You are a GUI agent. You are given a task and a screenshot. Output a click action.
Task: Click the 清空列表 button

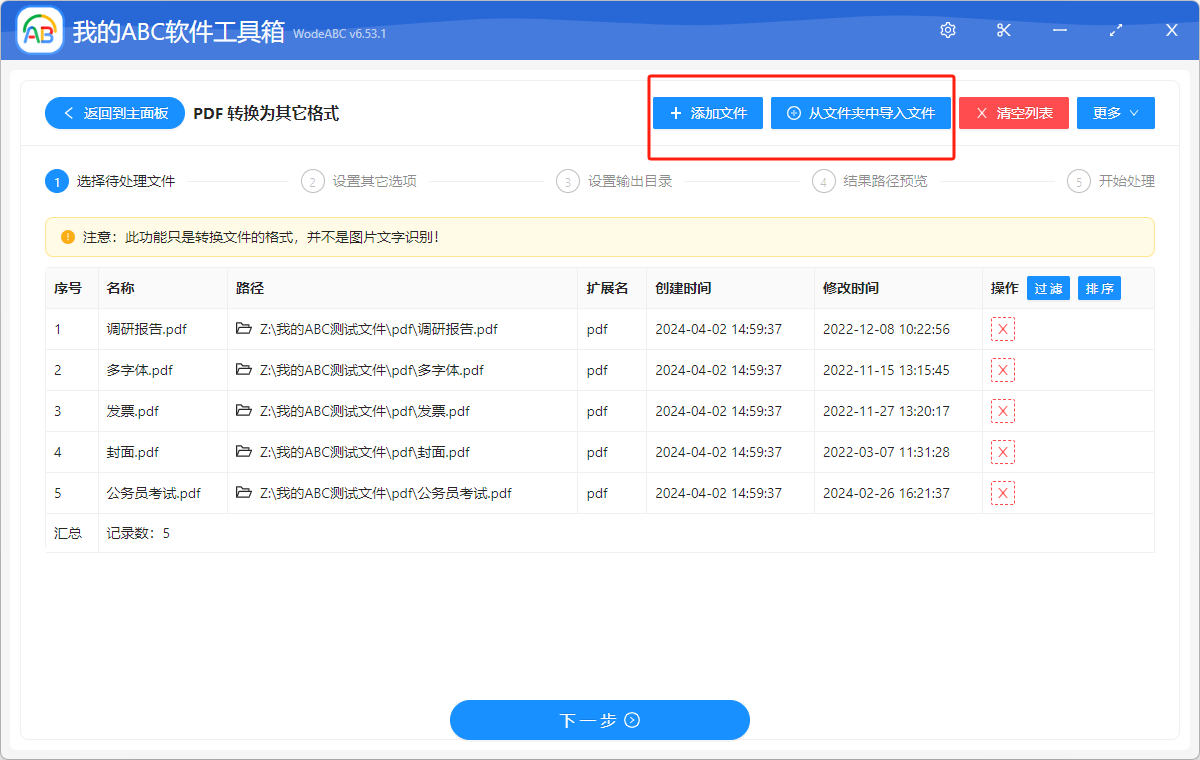(1013, 113)
